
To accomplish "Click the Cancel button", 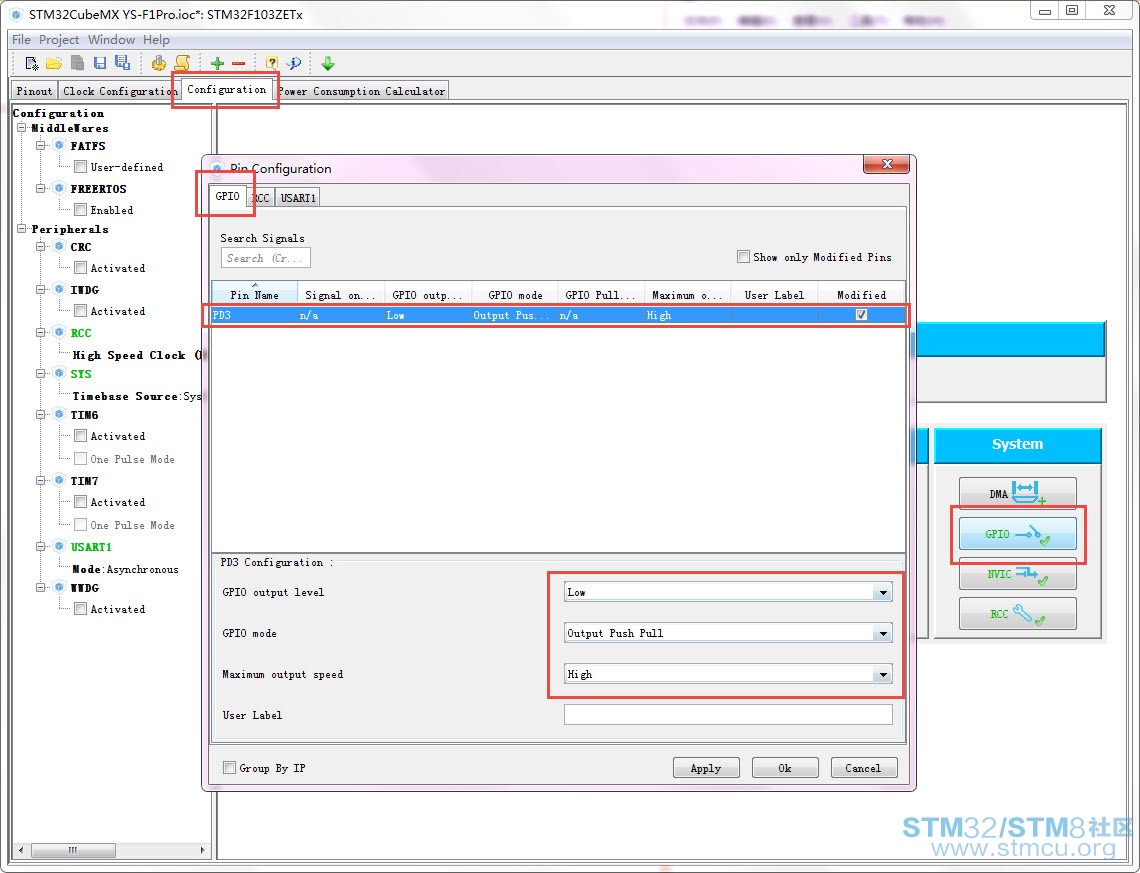I will [864, 768].
